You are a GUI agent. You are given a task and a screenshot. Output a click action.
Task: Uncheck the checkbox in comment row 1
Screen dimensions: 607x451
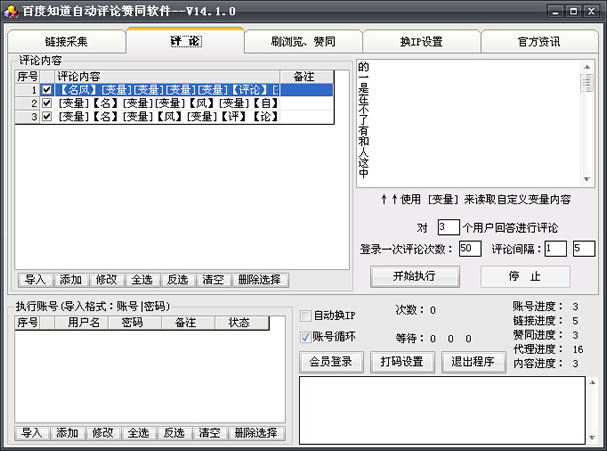[46, 90]
